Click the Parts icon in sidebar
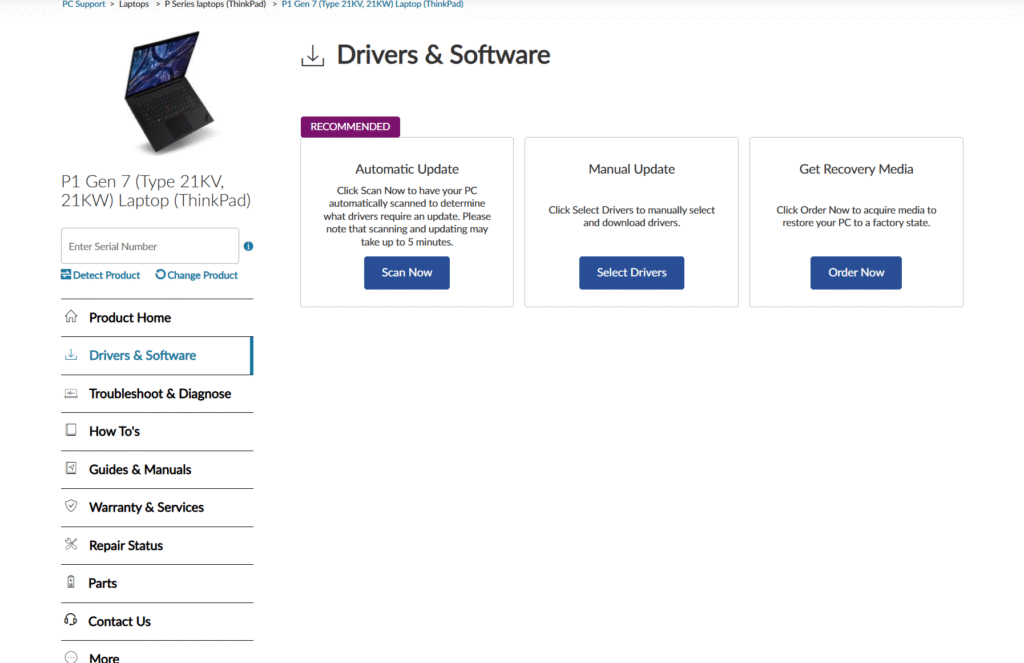 [71, 583]
